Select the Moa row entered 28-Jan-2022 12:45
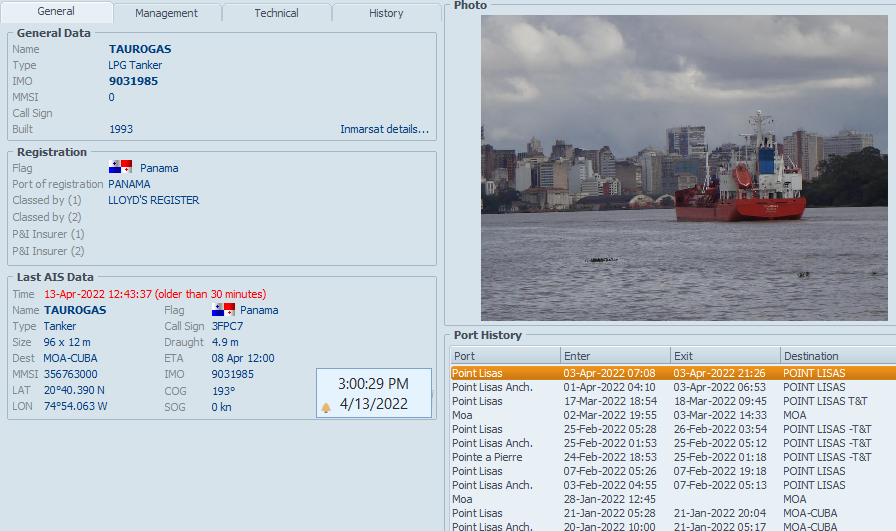The image size is (896, 531). pos(673,499)
